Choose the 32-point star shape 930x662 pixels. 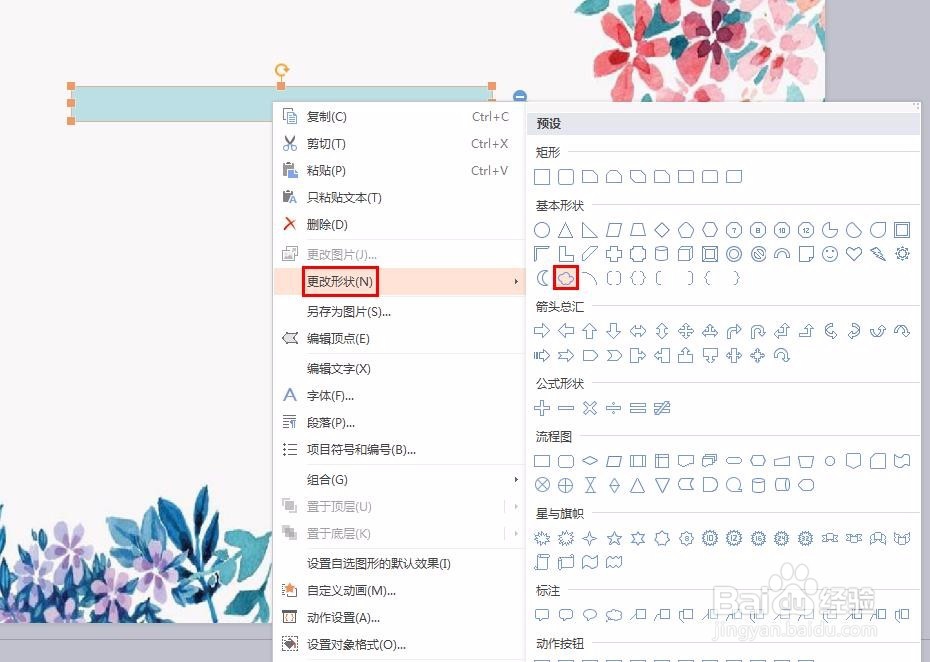(805, 538)
